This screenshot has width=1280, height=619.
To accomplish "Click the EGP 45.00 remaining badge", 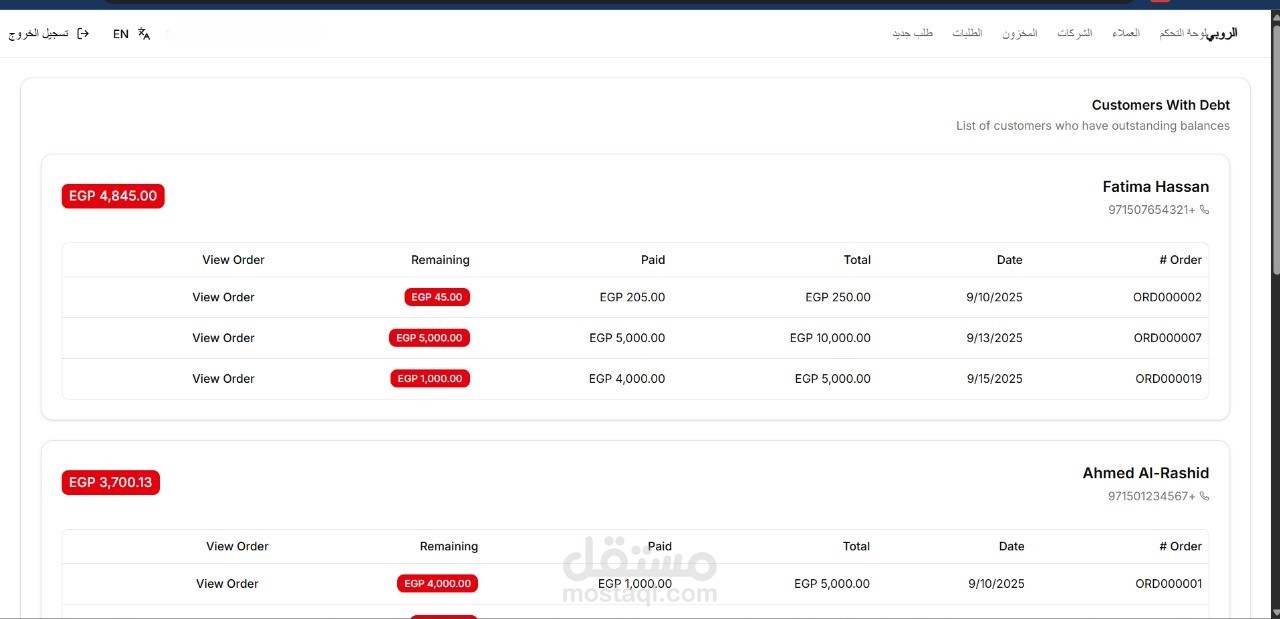I will [x=437, y=297].
